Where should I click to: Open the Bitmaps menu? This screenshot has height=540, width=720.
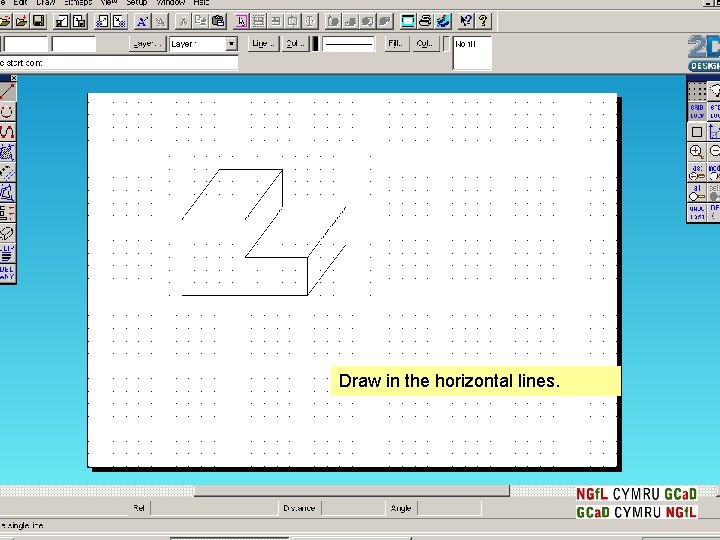click(78, 2)
